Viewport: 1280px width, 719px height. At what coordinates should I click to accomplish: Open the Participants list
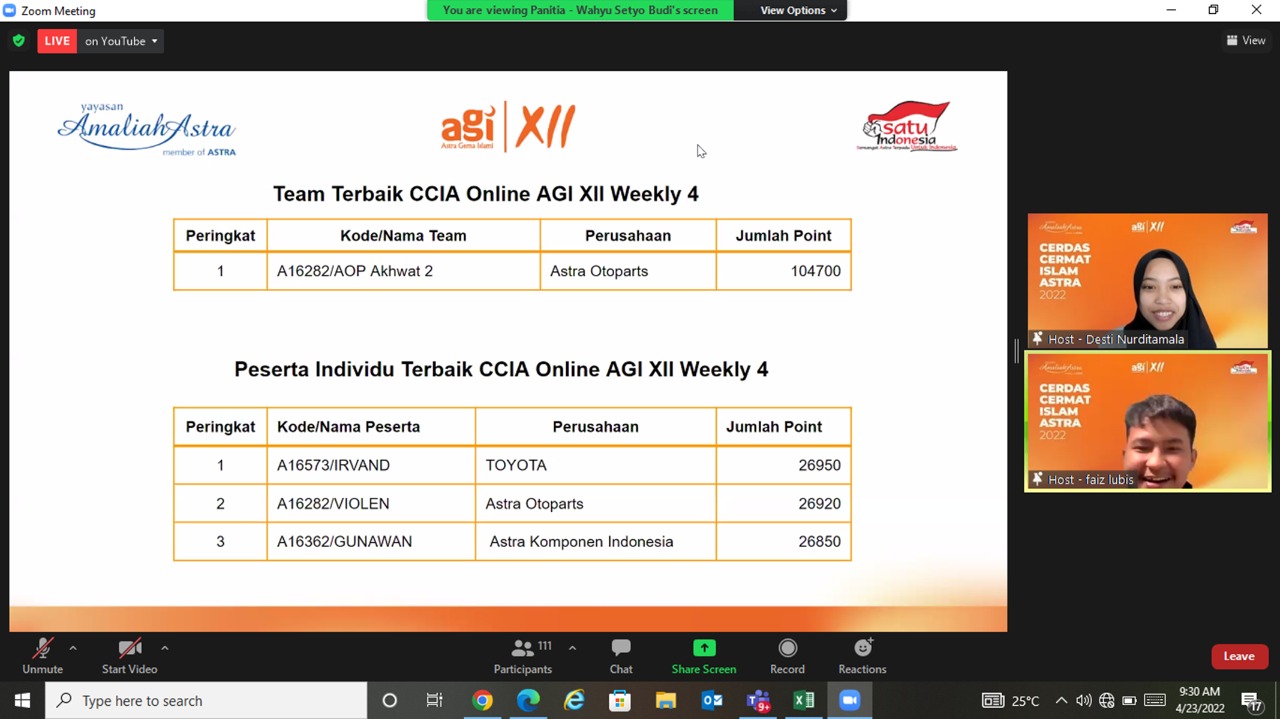tap(522, 656)
